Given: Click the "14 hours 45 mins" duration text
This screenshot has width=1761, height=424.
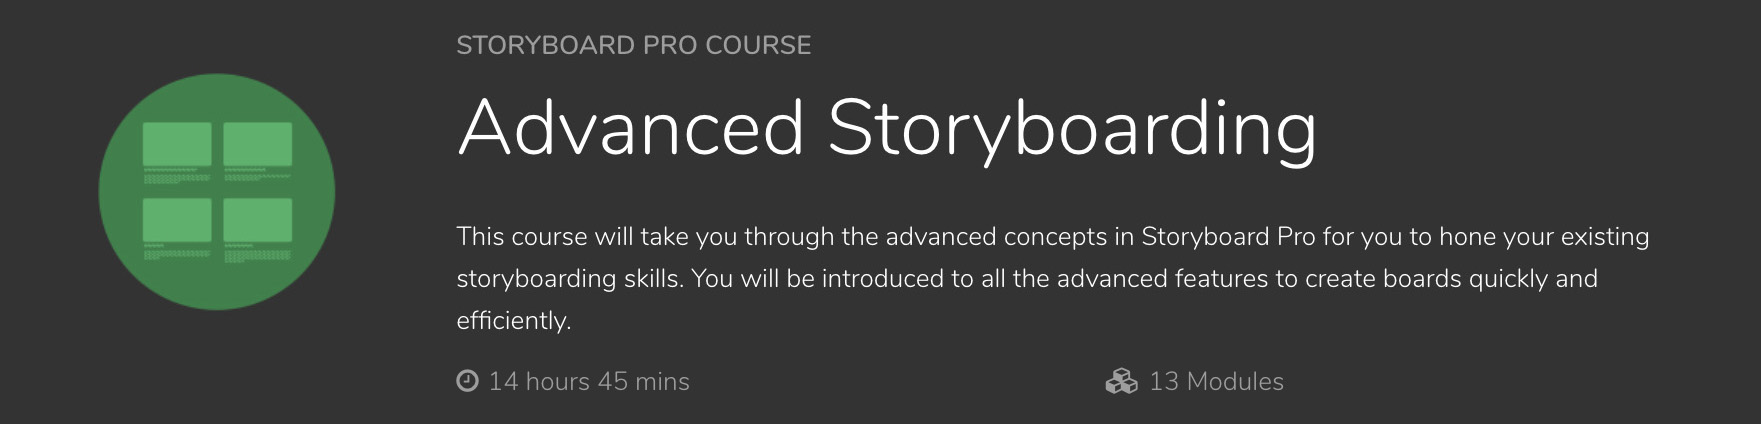Looking at the screenshot, I should point(589,381).
